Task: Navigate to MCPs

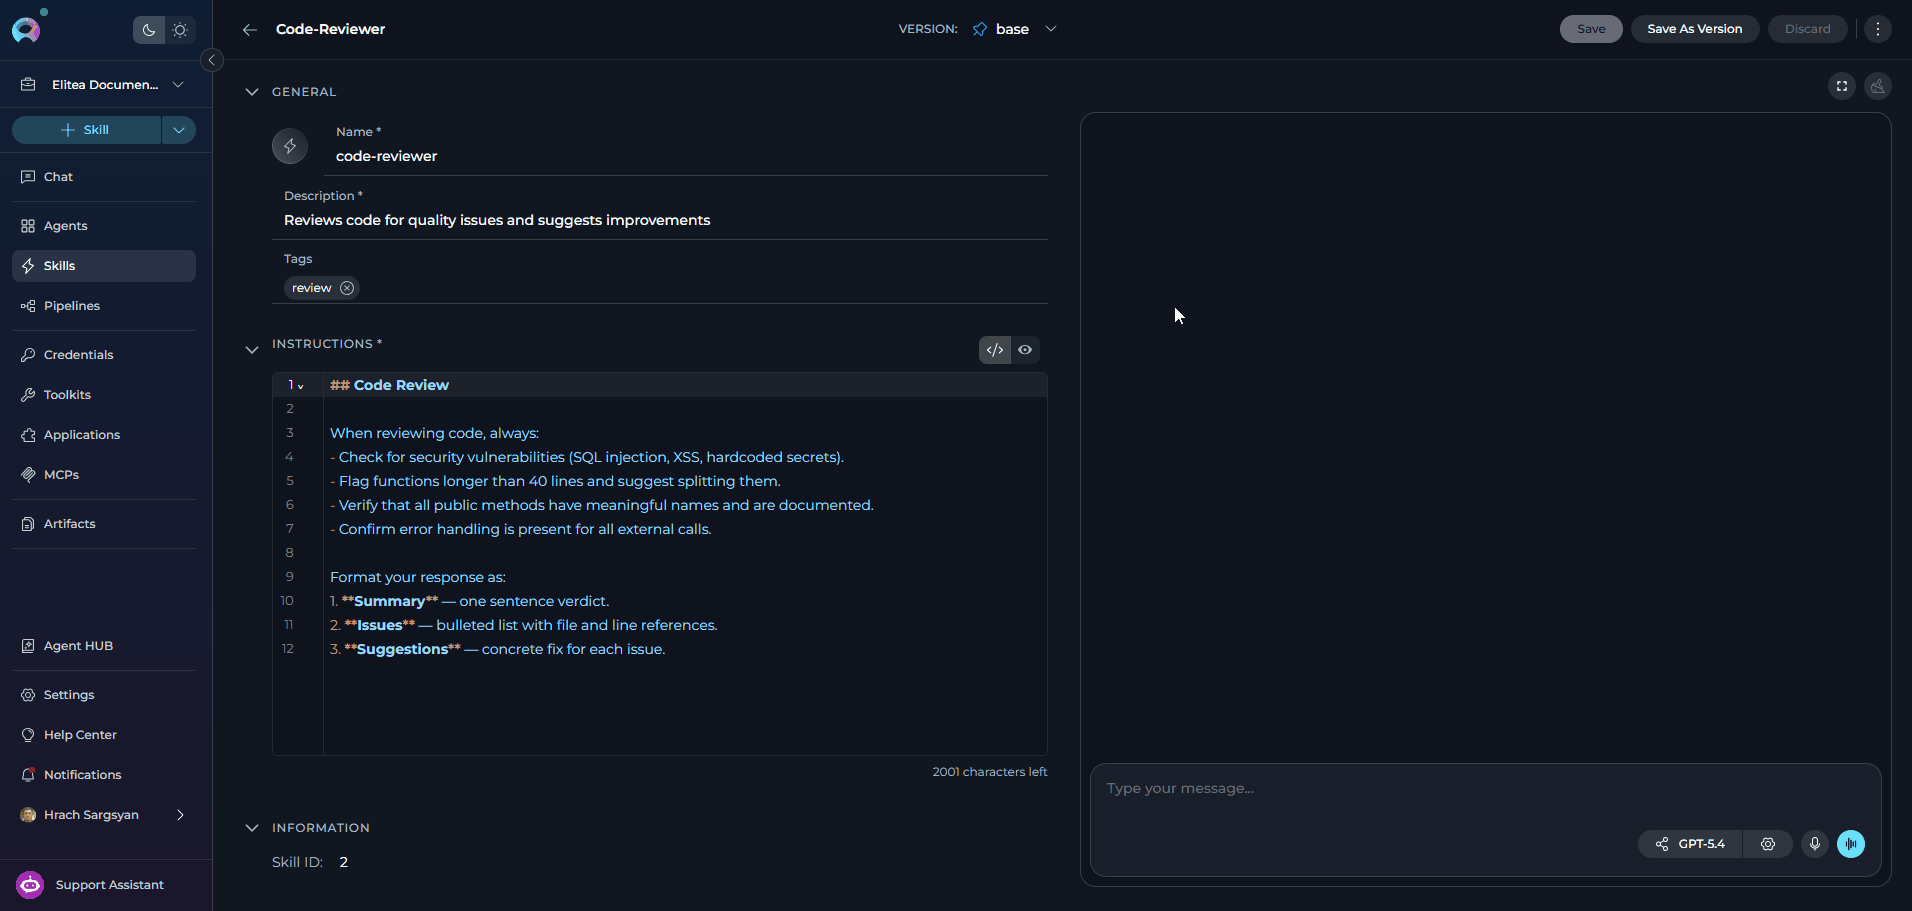Action: coord(104,475)
